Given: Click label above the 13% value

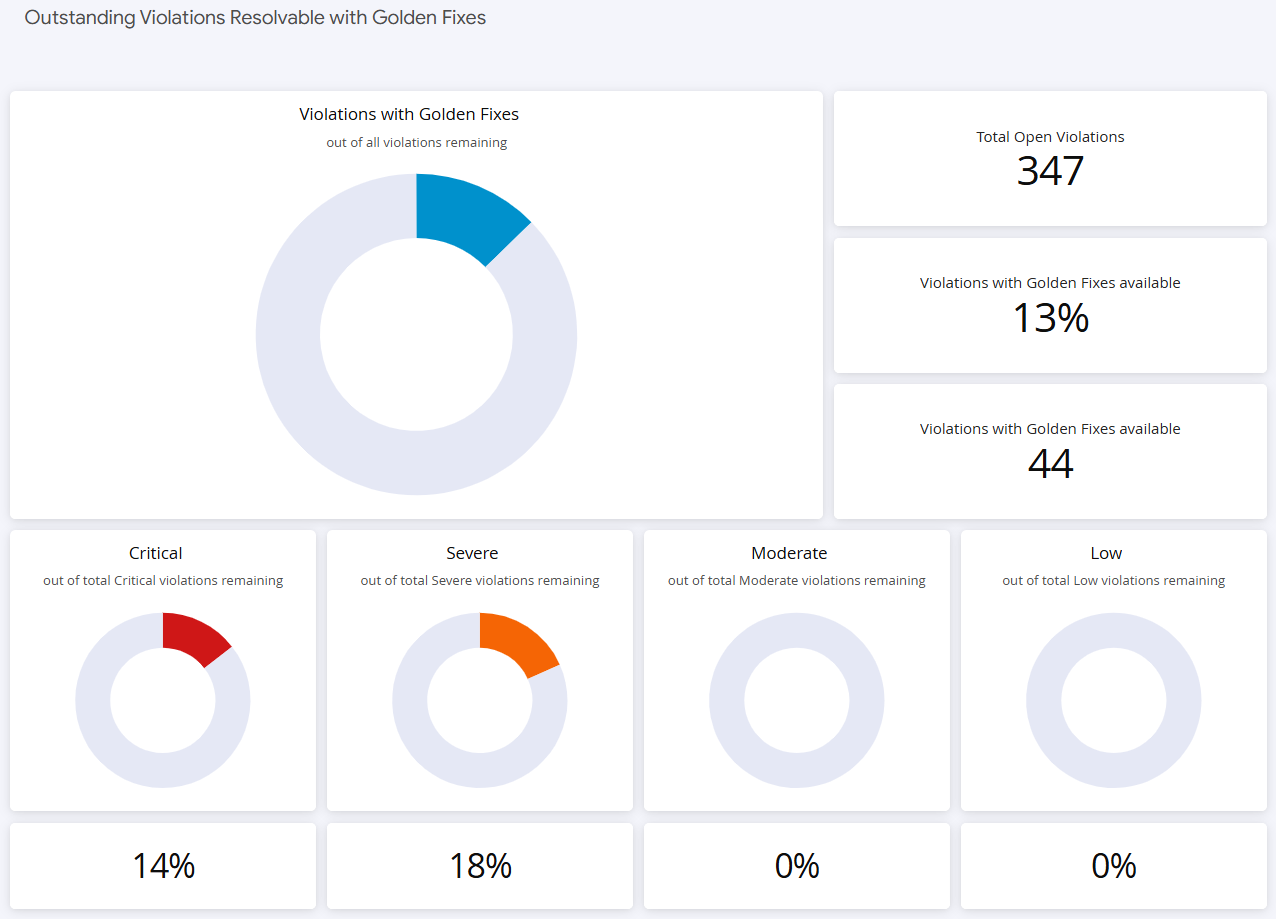Looking at the screenshot, I should tap(1050, 283).
